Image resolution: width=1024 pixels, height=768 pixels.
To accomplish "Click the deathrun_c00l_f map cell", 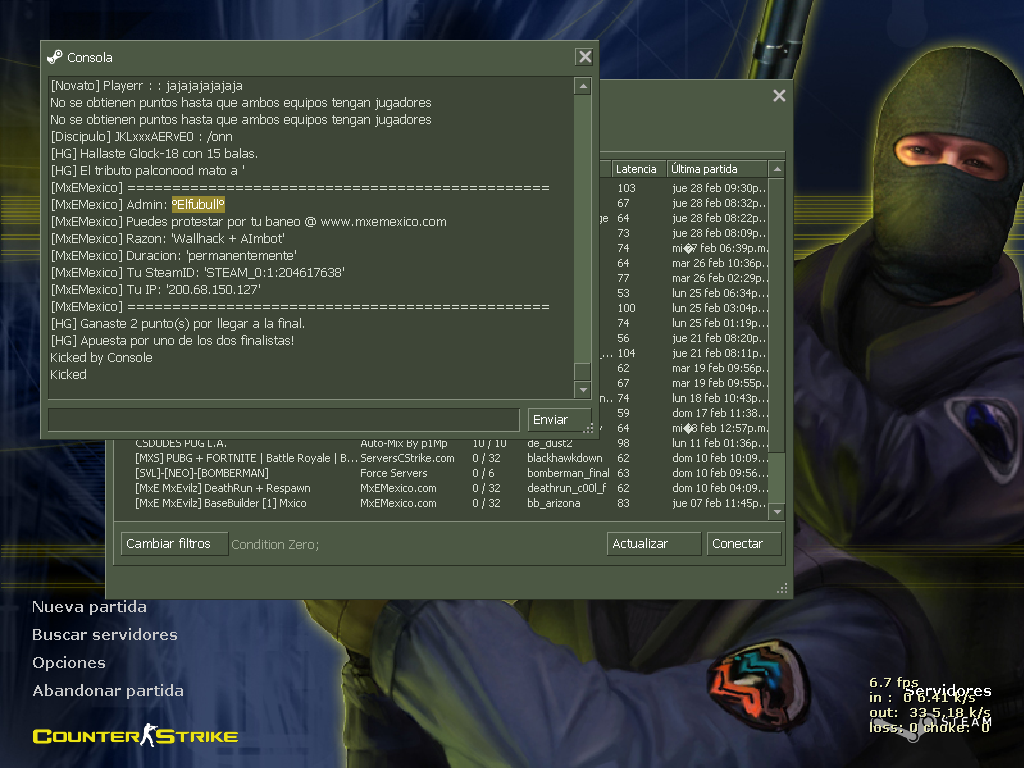I will pos(567,488).
